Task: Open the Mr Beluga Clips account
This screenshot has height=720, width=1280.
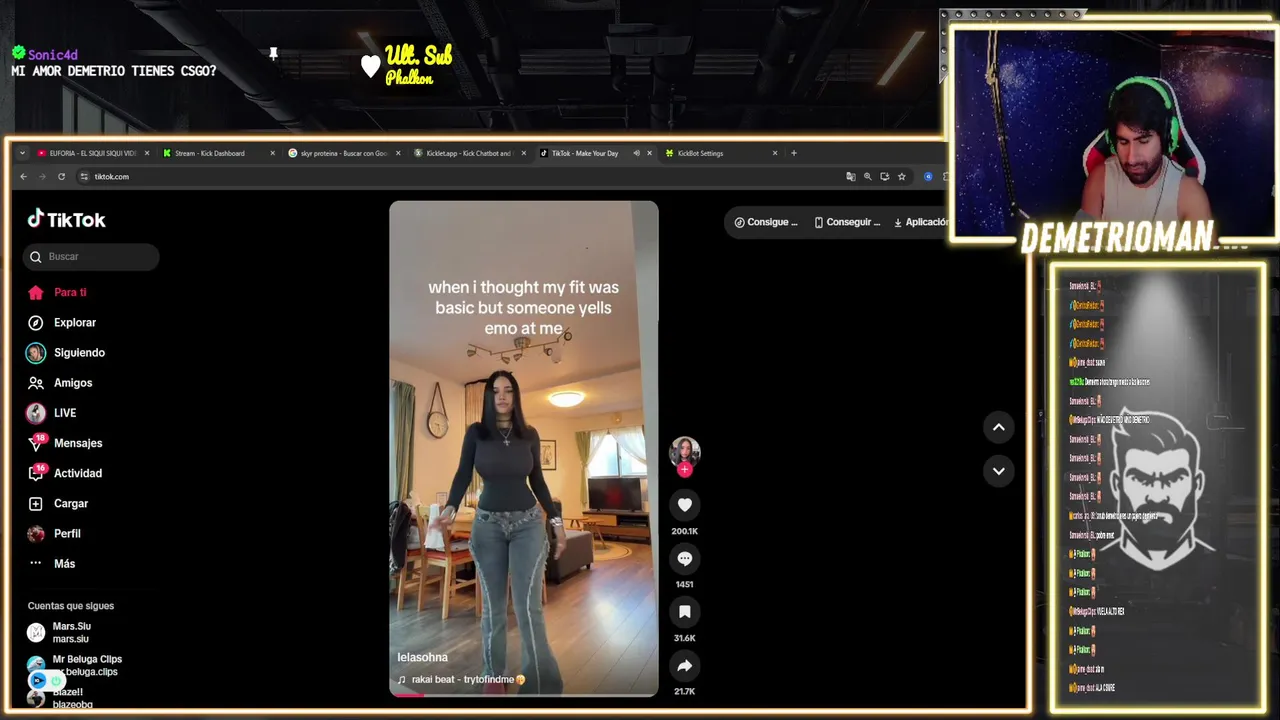Action: [x=75, y=665]
